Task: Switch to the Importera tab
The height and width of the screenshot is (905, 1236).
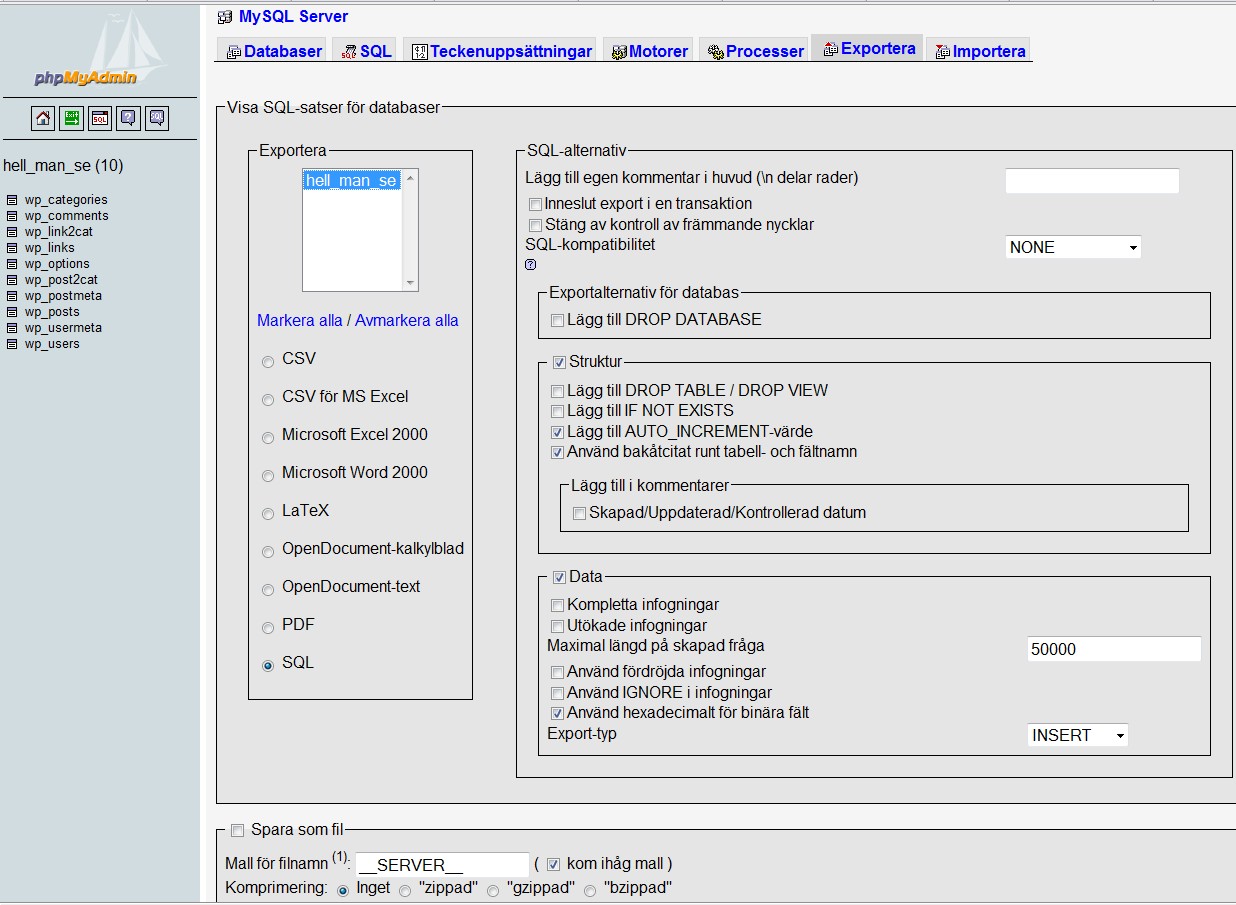Action: pos(980,51)
